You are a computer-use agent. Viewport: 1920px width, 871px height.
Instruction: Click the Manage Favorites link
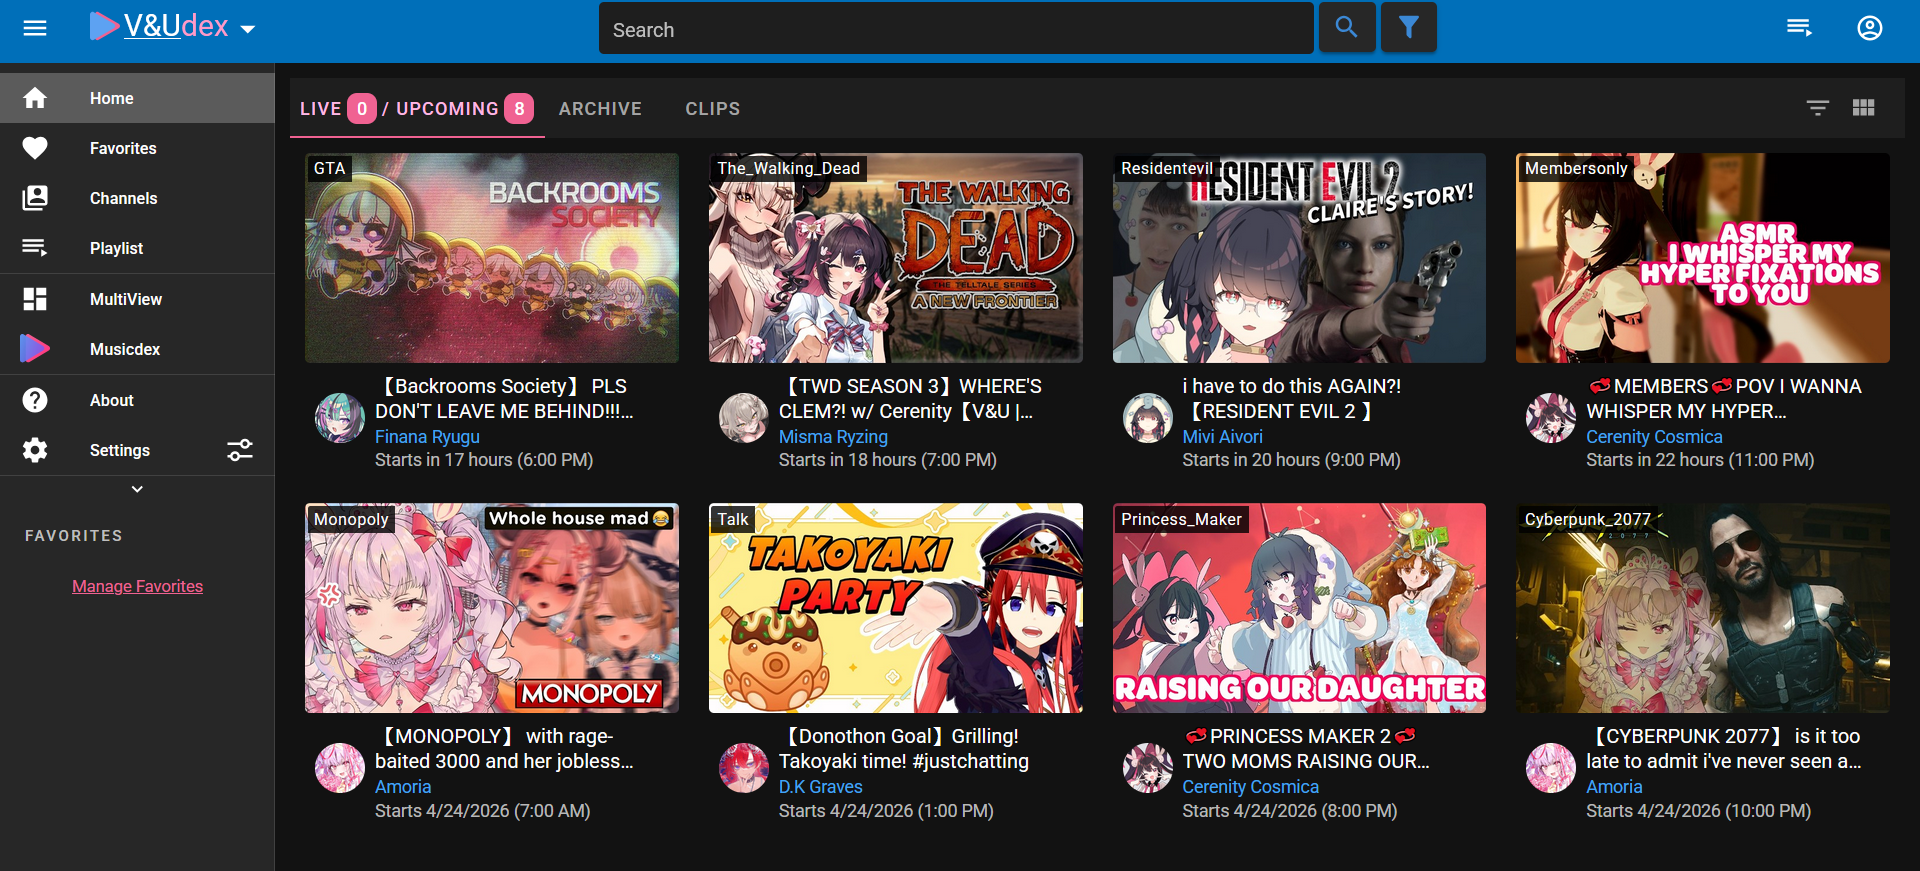tap(137, 586)
